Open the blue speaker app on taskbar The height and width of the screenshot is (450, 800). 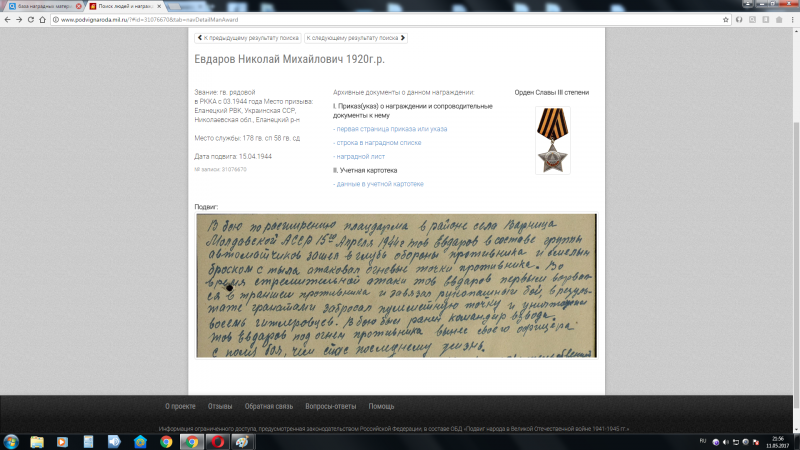pyautogui.click(x=114, y=442)
